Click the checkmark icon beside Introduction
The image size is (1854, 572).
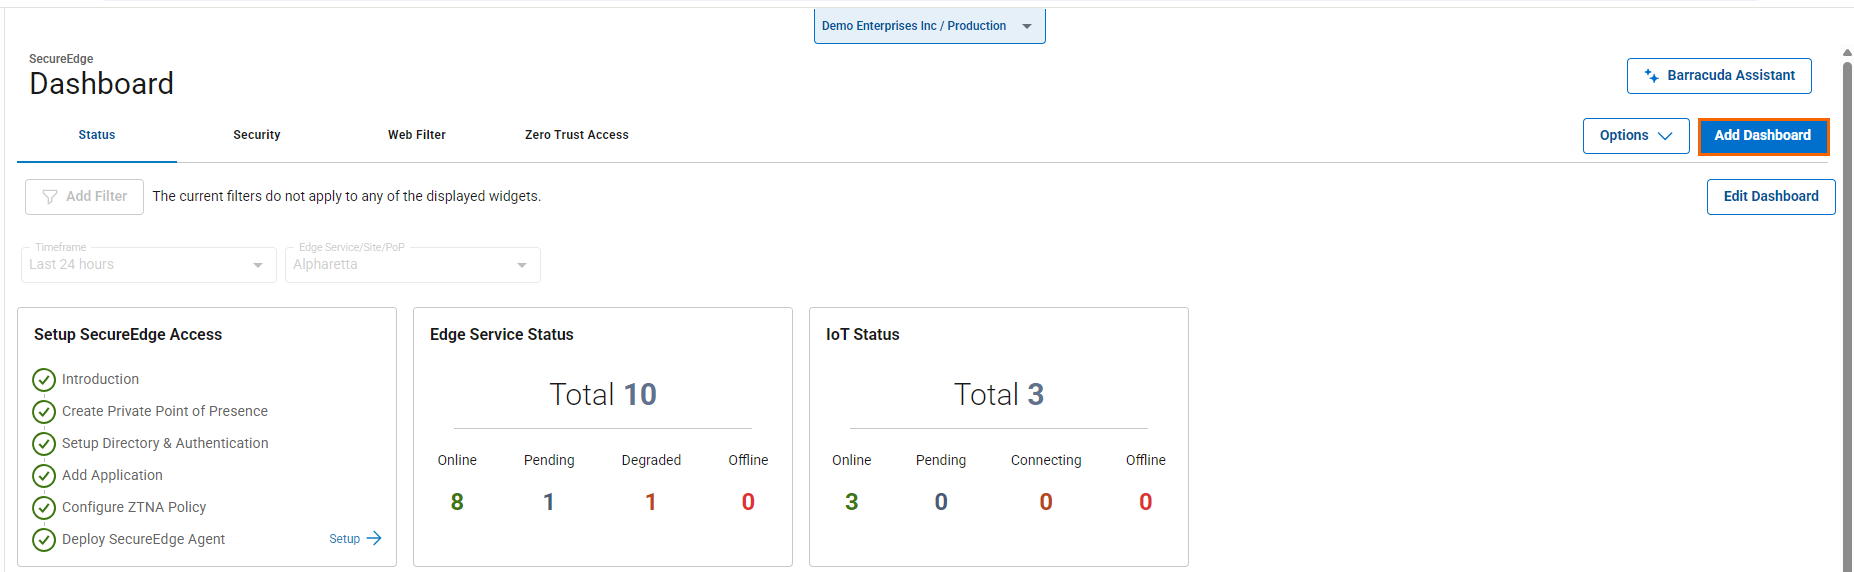[x=44, y=380]
